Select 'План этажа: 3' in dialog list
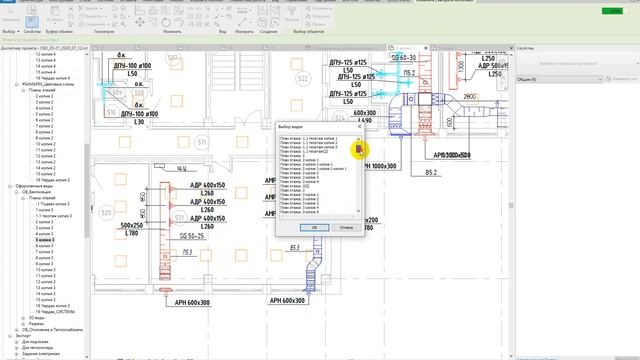 pos(292,191)
